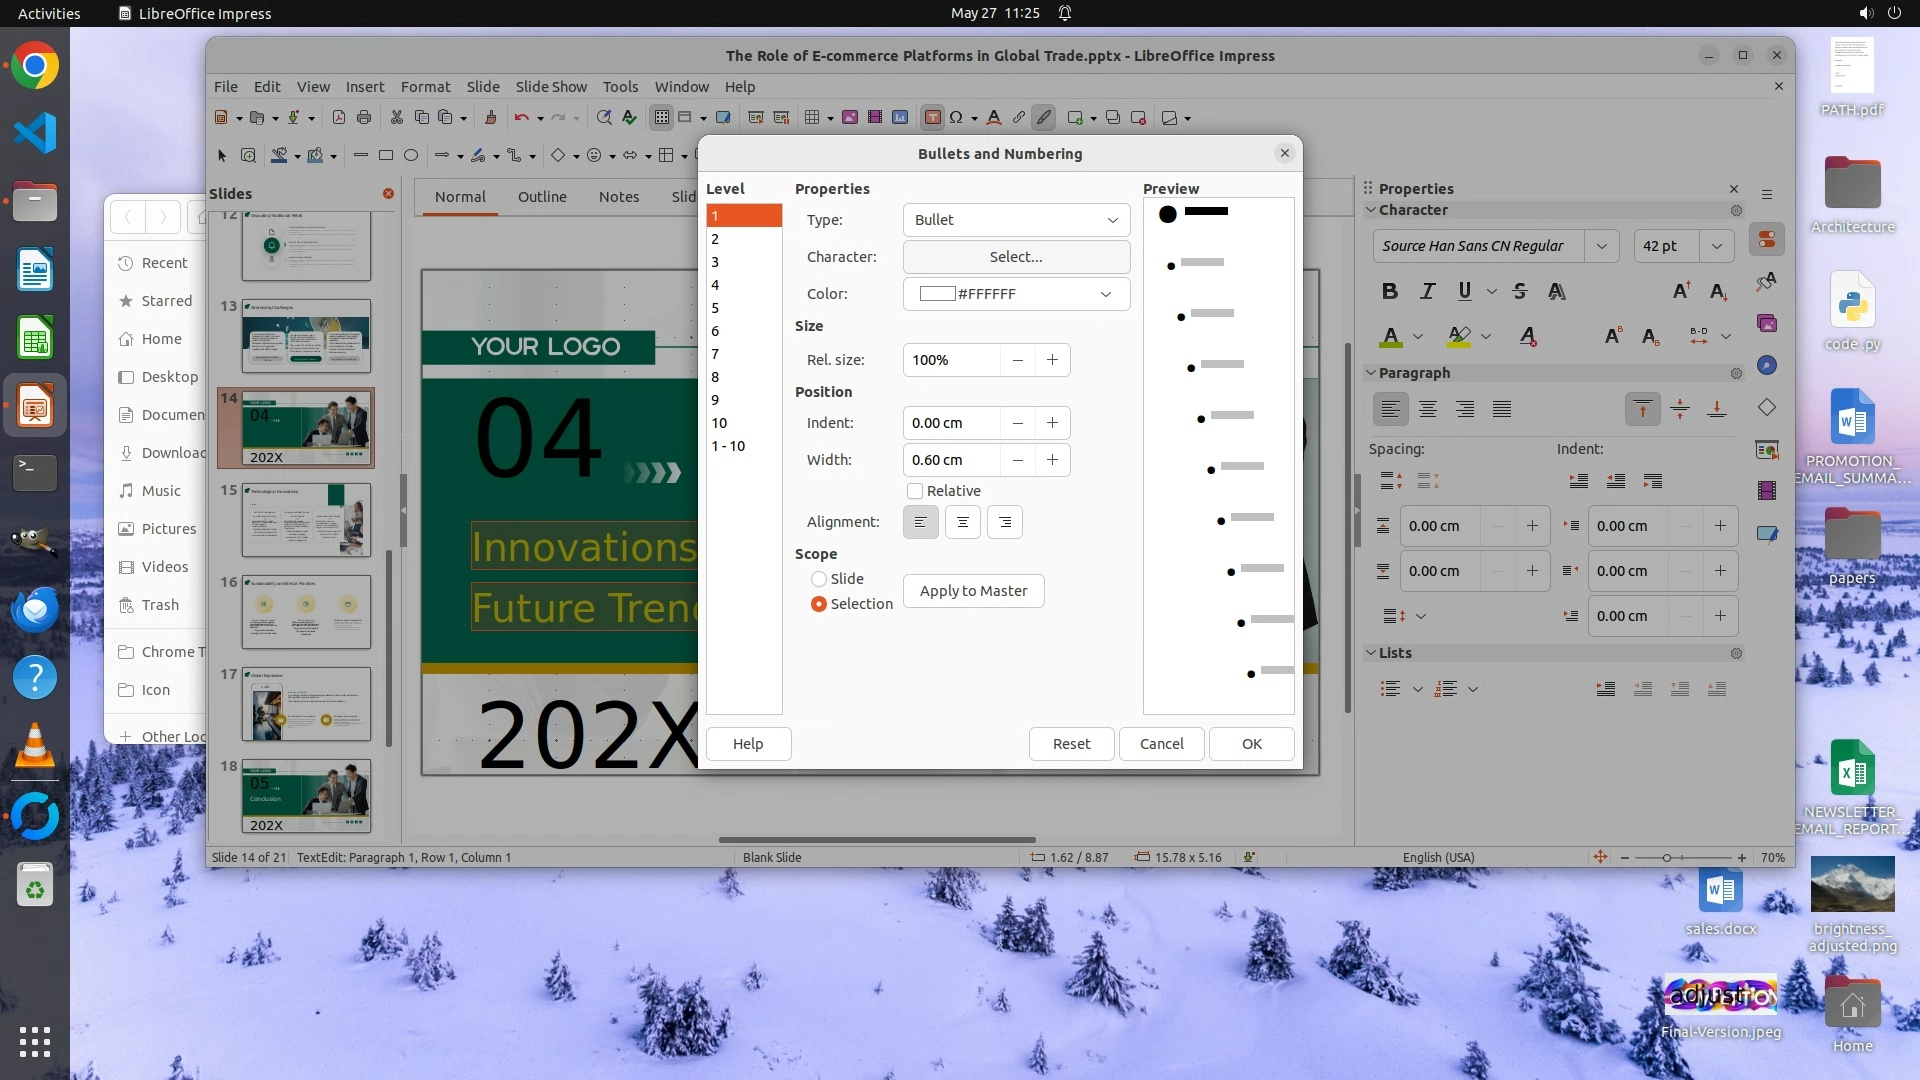Open the #FFFFFF bullet color picker

1016,294
